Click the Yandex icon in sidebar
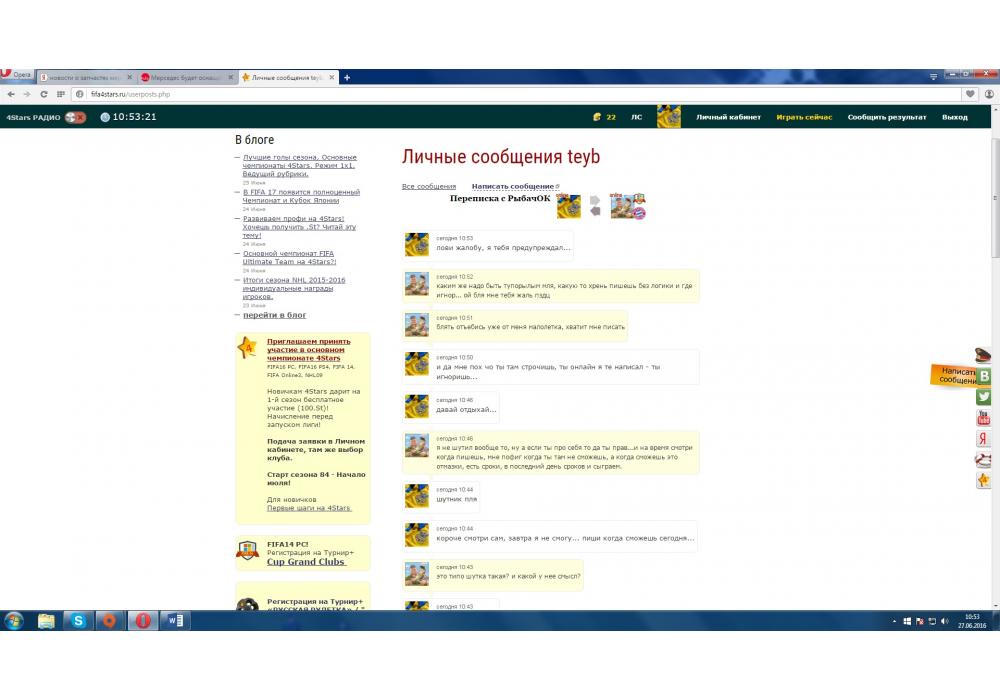This screenshot has height=700, width=1000. [x=984, y=439]
